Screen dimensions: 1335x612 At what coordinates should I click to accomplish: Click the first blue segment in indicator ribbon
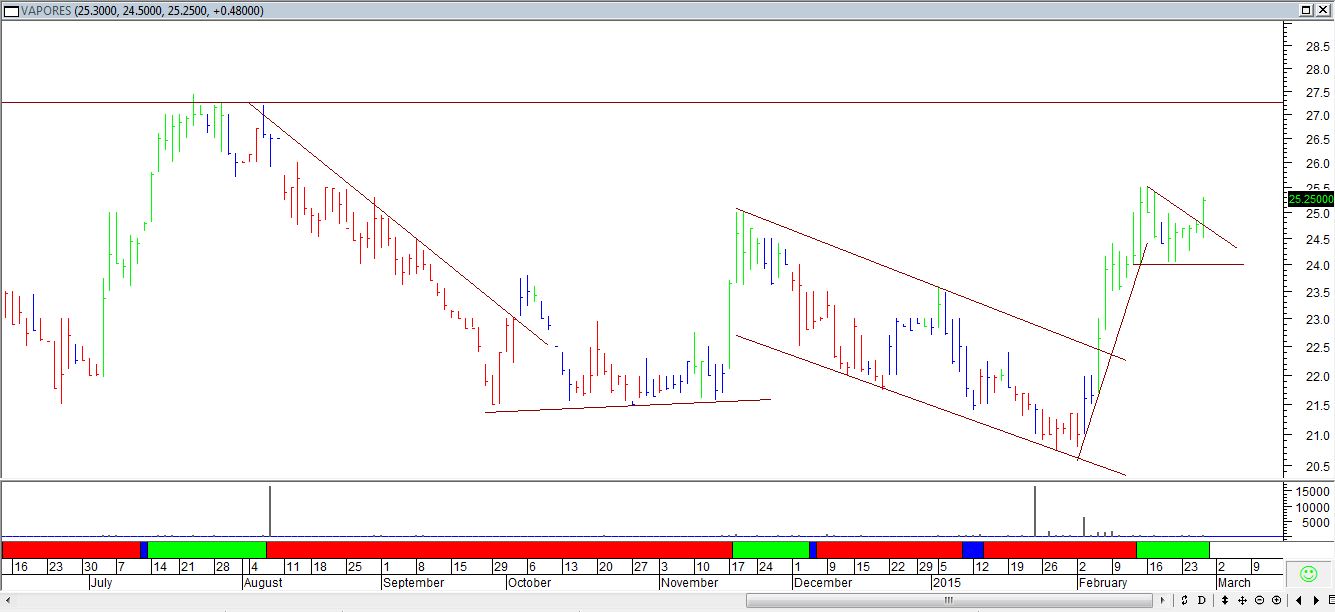pos(144,549)
